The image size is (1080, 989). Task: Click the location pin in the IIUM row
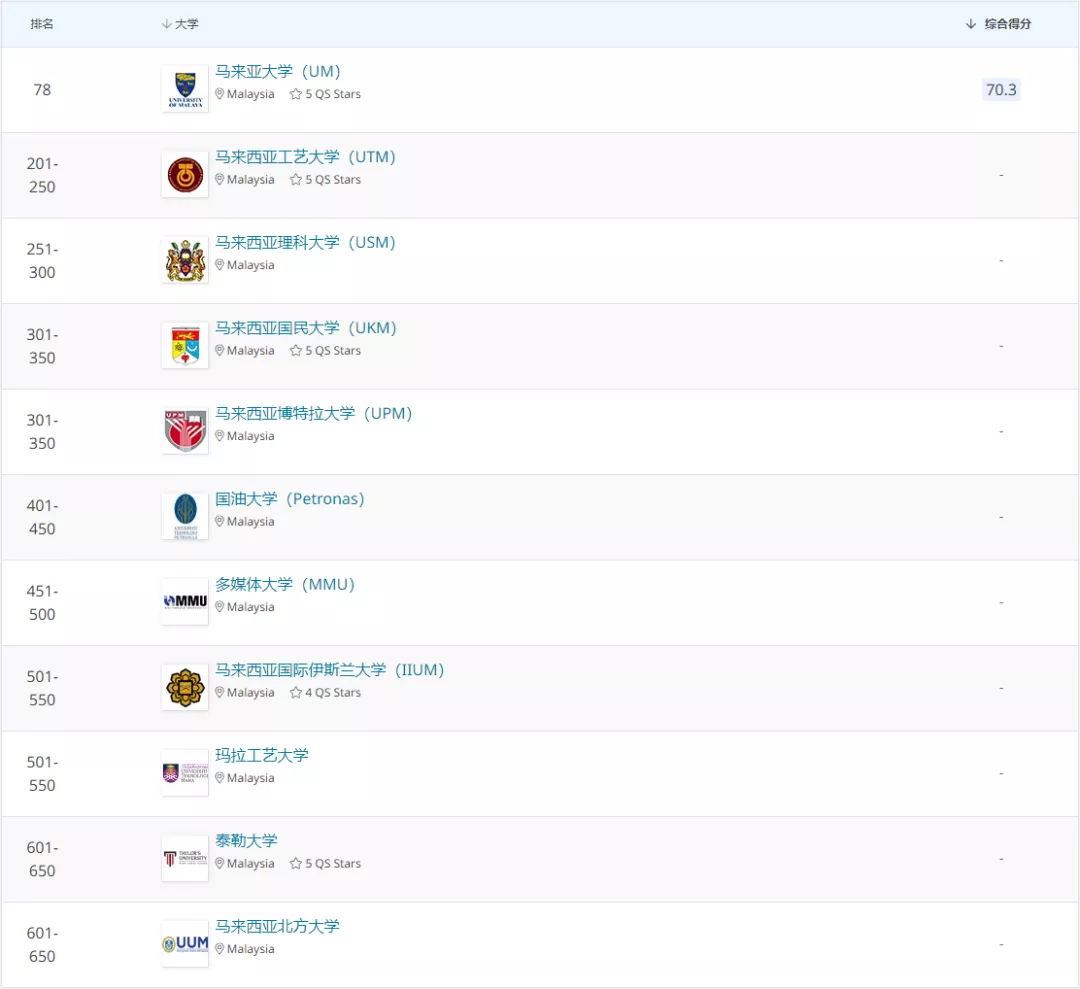220,692
